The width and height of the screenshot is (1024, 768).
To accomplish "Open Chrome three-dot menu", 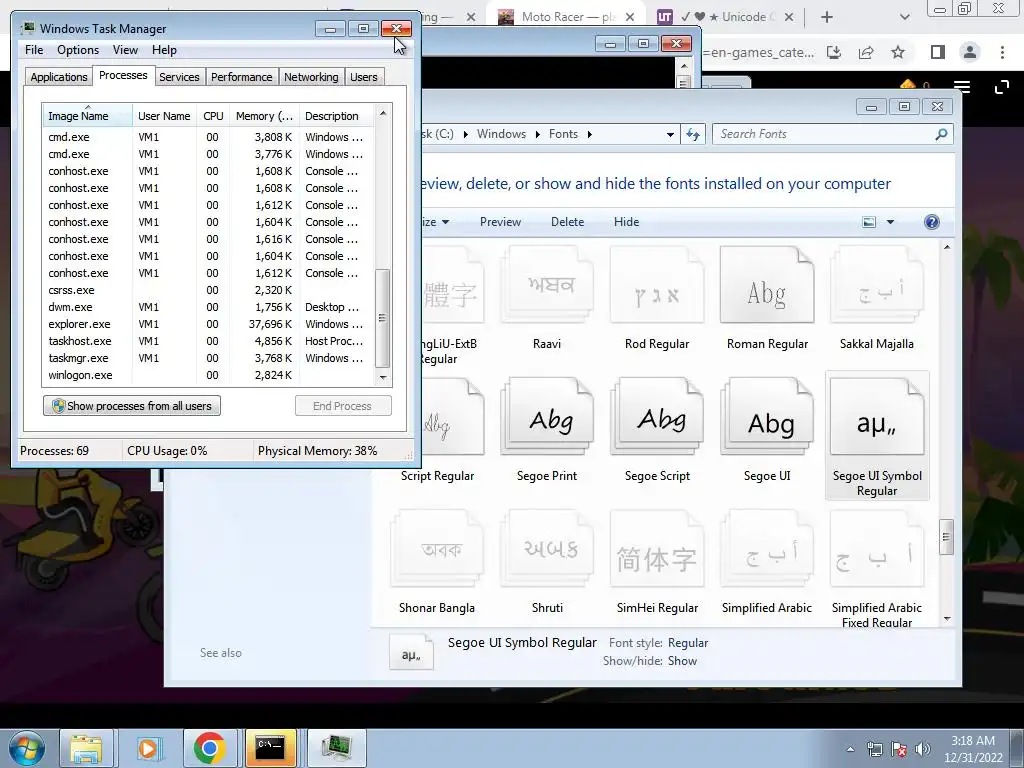I will pos(1002,52).
